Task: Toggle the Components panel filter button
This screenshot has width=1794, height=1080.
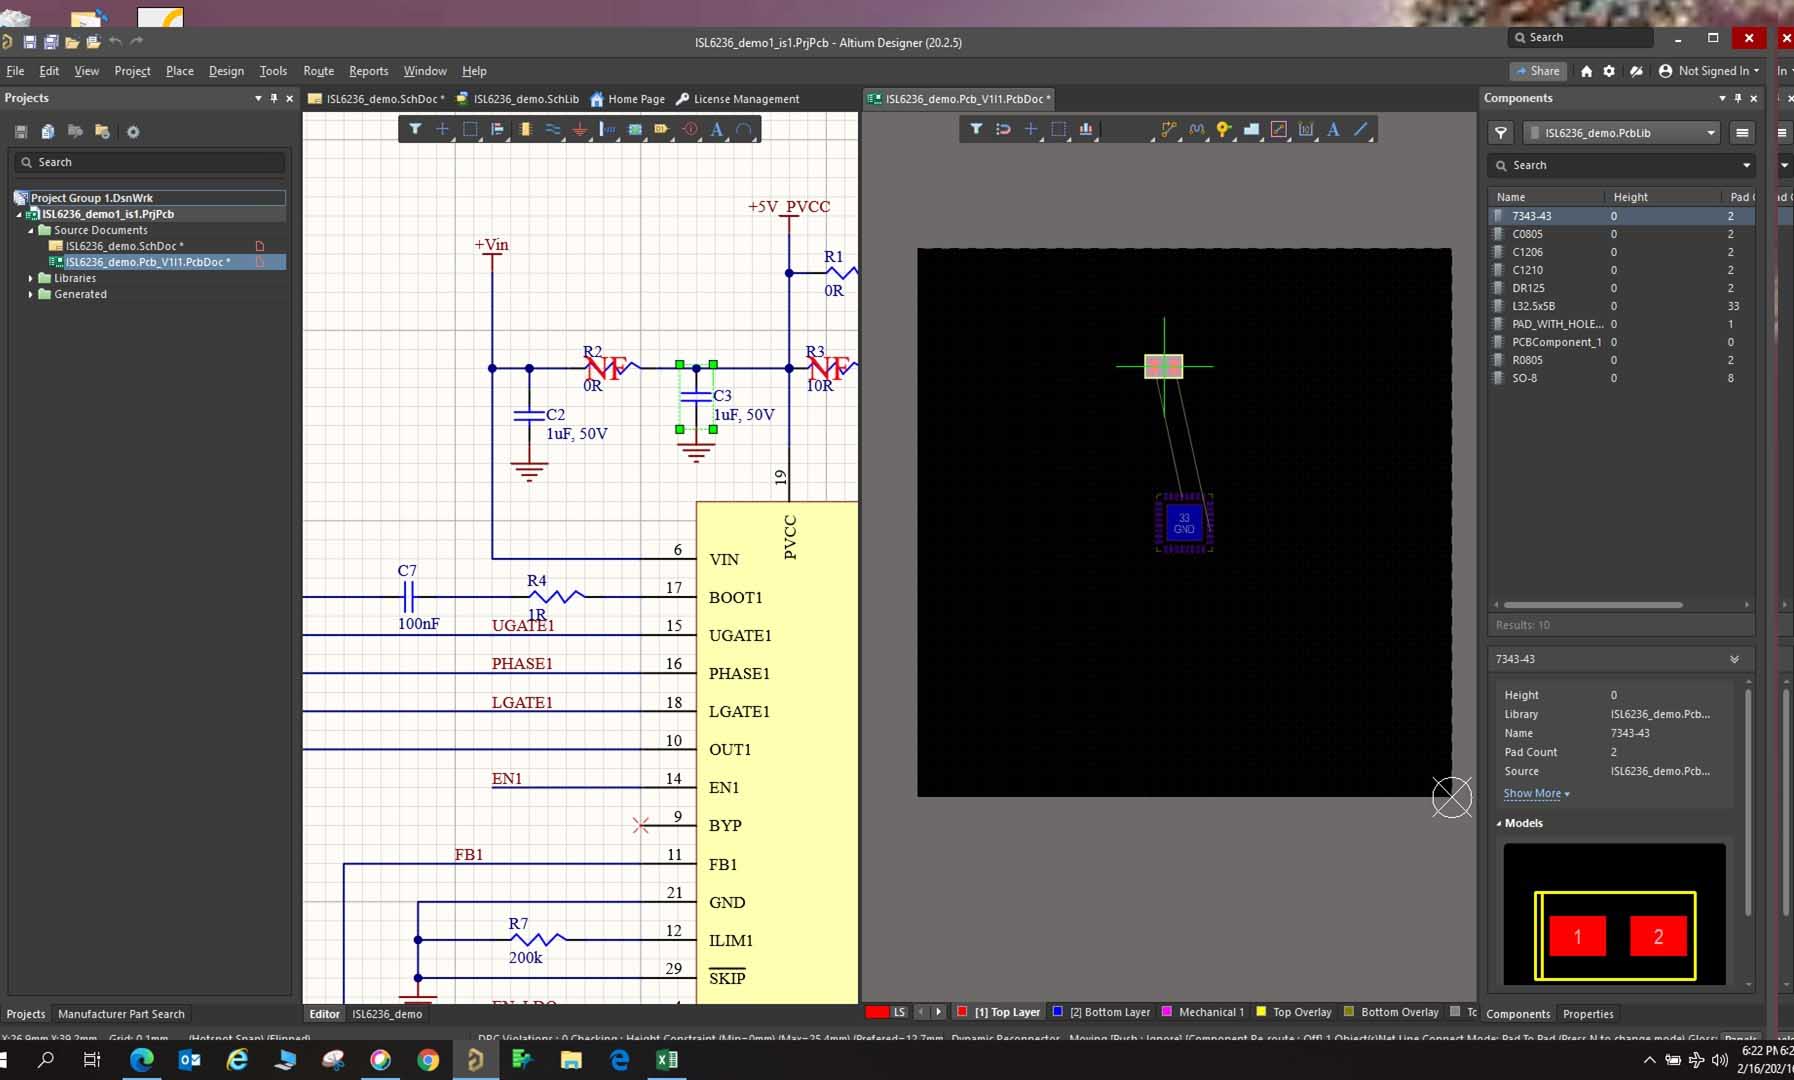Action: tap(1501, 133)
